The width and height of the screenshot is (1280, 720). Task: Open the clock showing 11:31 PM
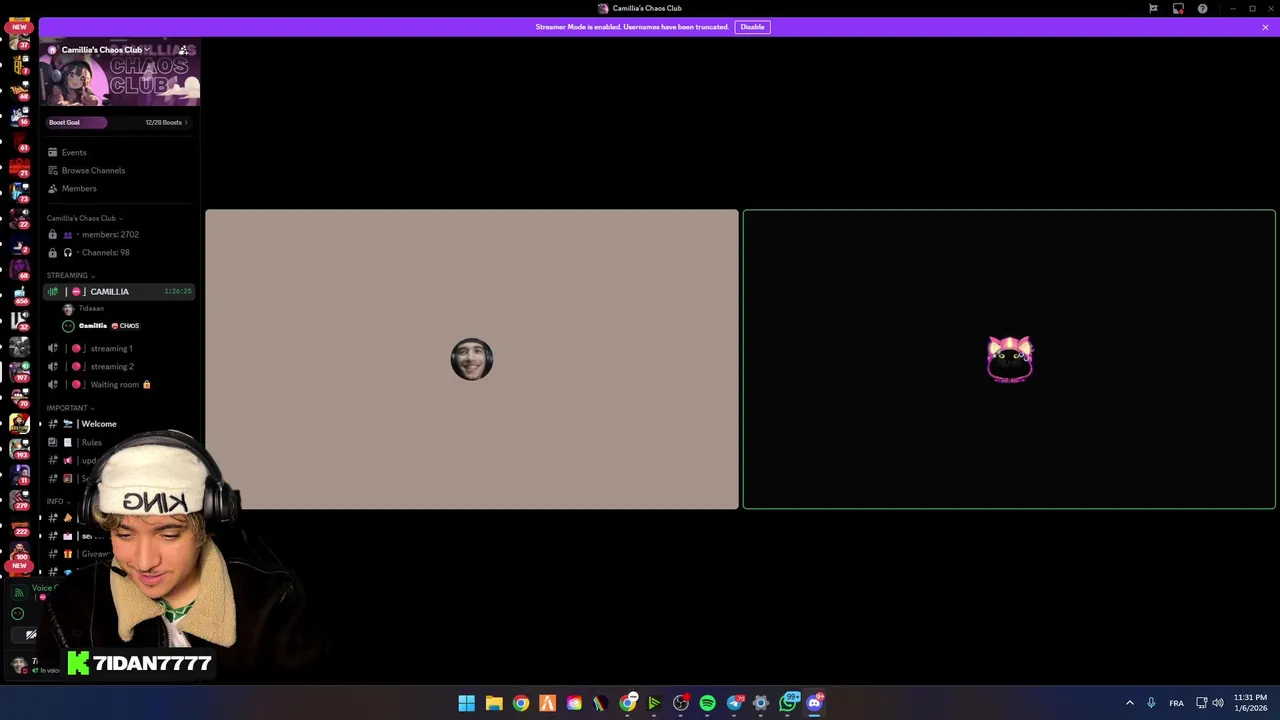tap(1250, 703)
